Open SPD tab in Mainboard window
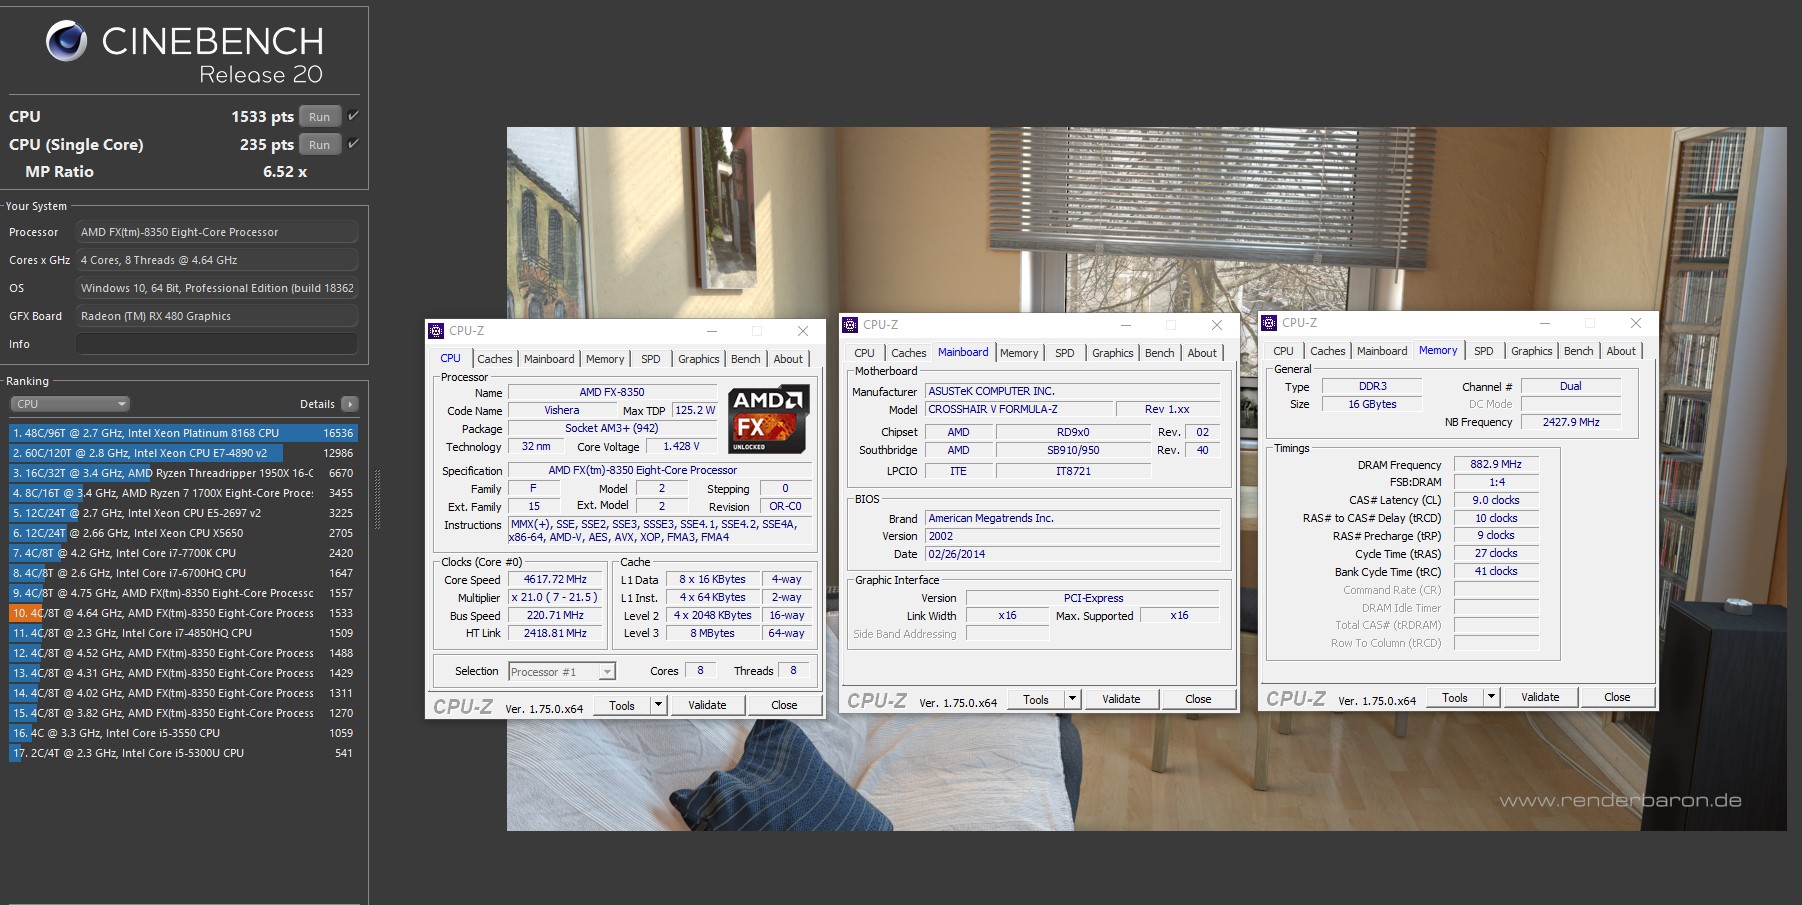Viewport: 1802px width, 905px height. 1065,353
